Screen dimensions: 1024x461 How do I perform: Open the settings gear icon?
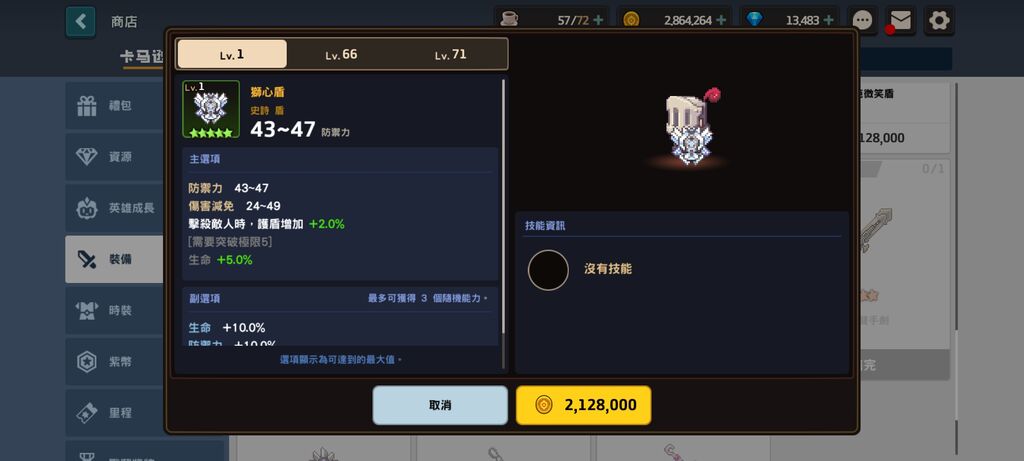[939, 20]
